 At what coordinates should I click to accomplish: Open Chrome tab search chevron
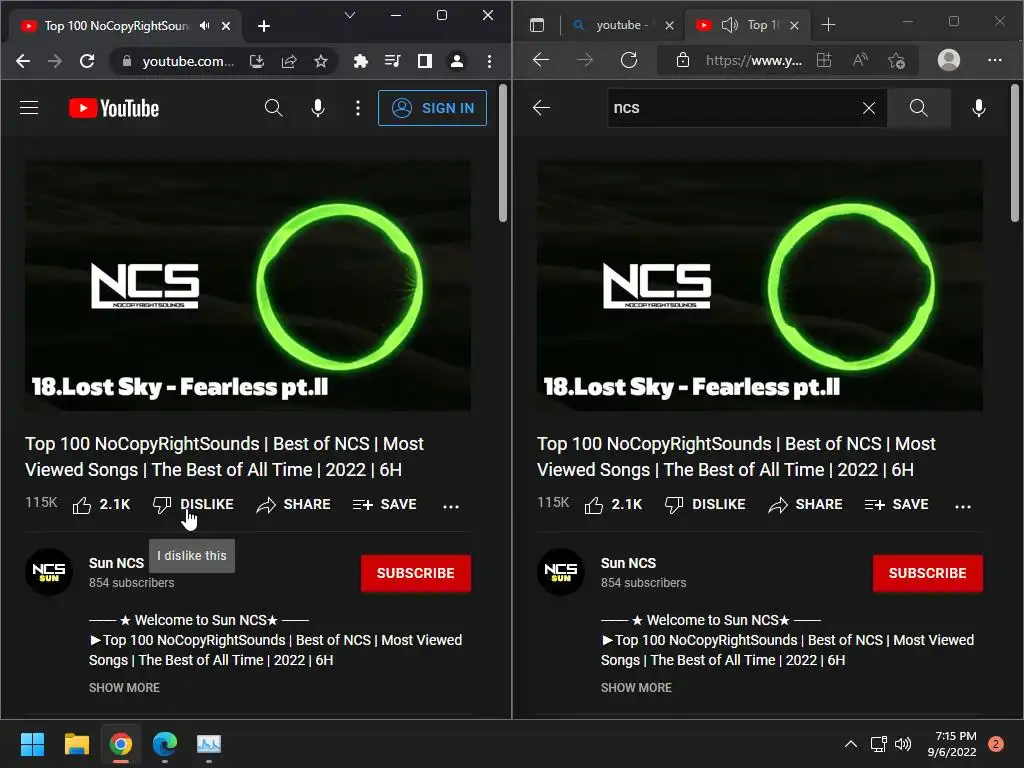coord(350,15)
